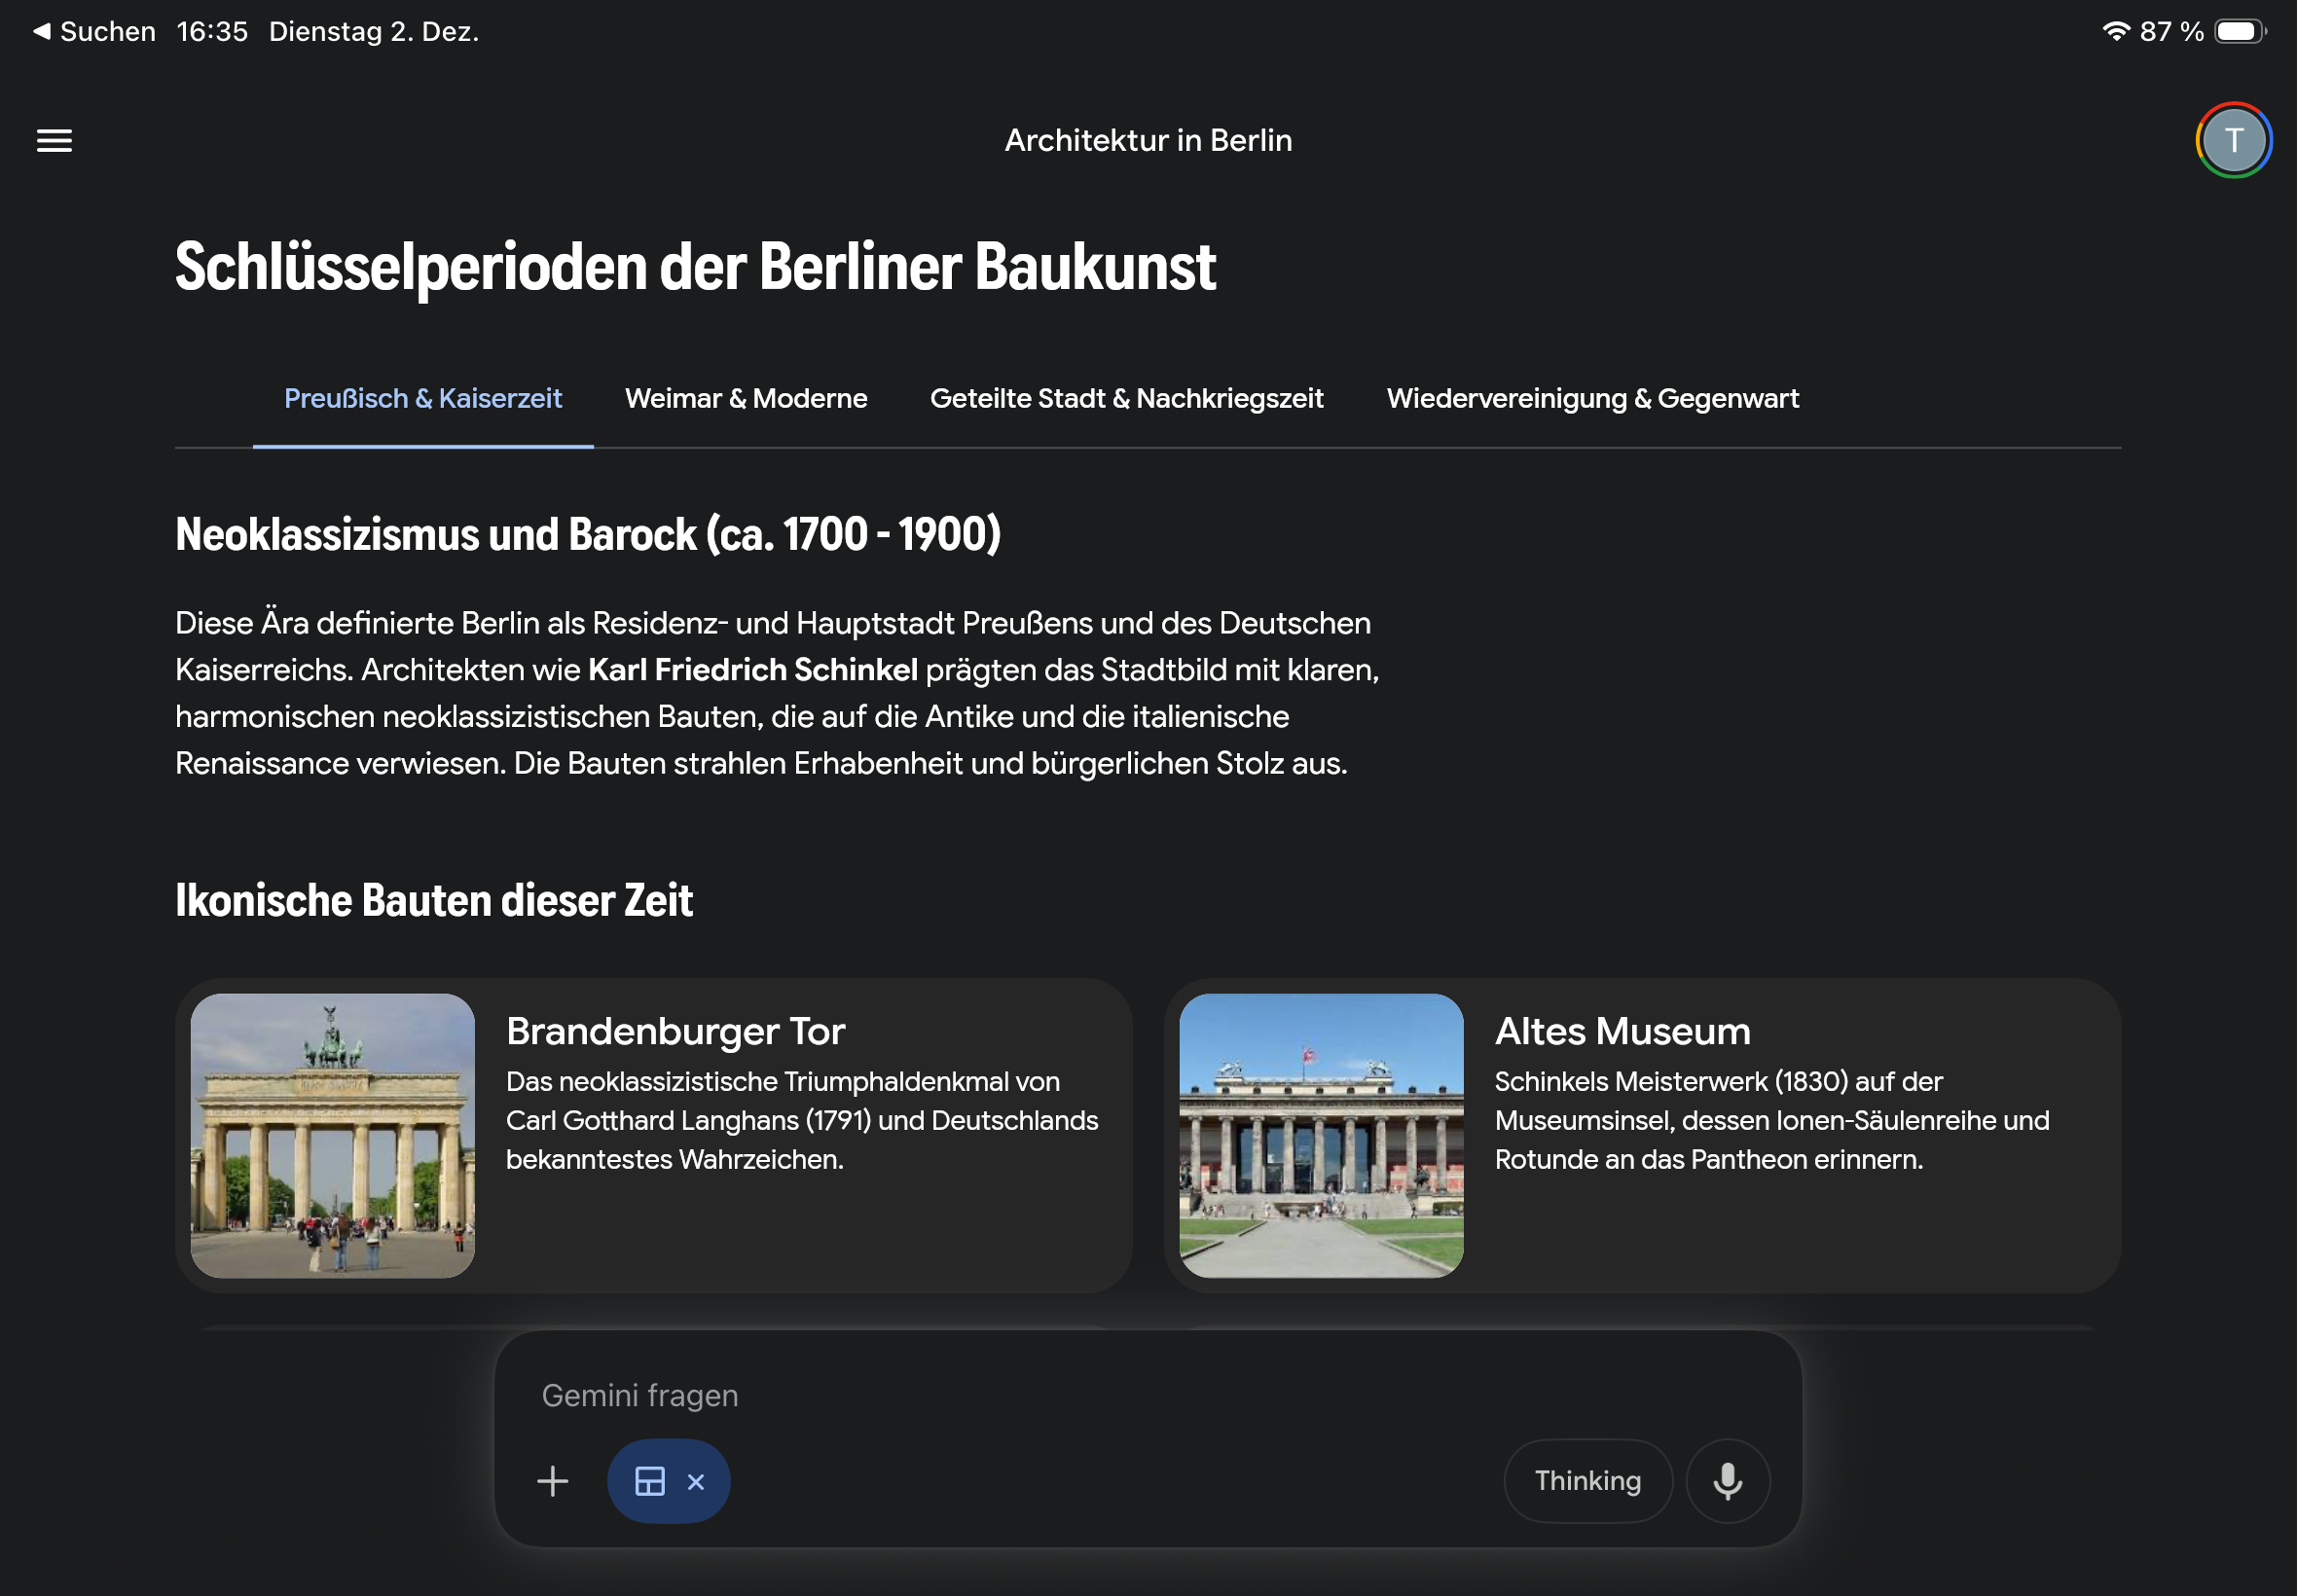Open Wiedervereinigung & Gegenwart tab

pyautogui.click(x=1592, y=398)
